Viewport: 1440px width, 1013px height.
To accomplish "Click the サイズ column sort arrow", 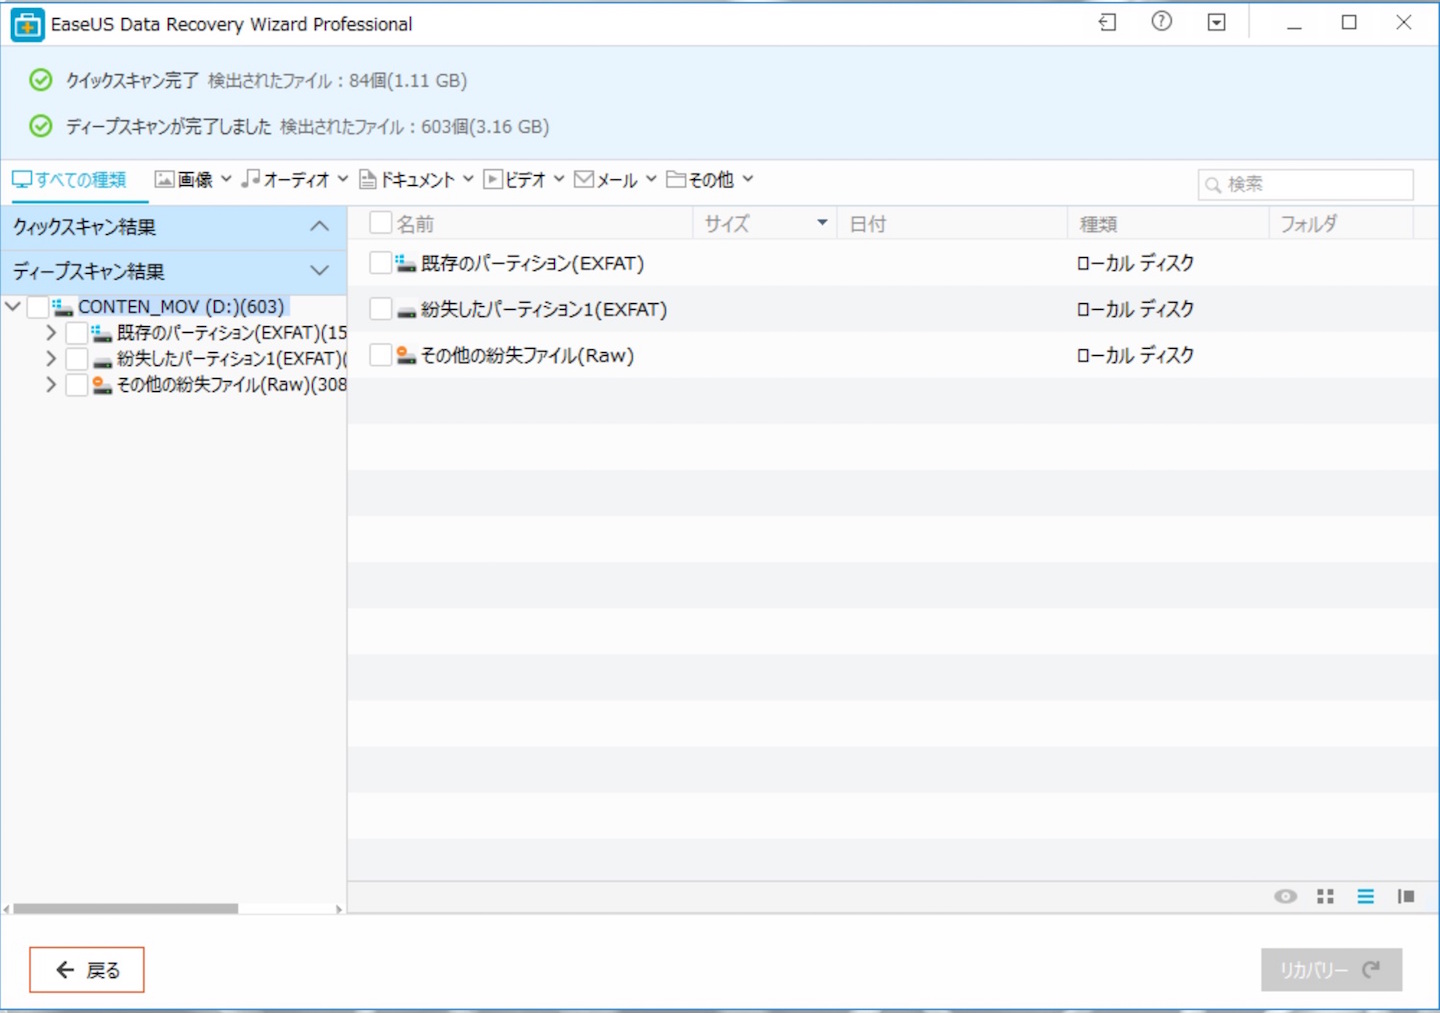I will point(822,223).
